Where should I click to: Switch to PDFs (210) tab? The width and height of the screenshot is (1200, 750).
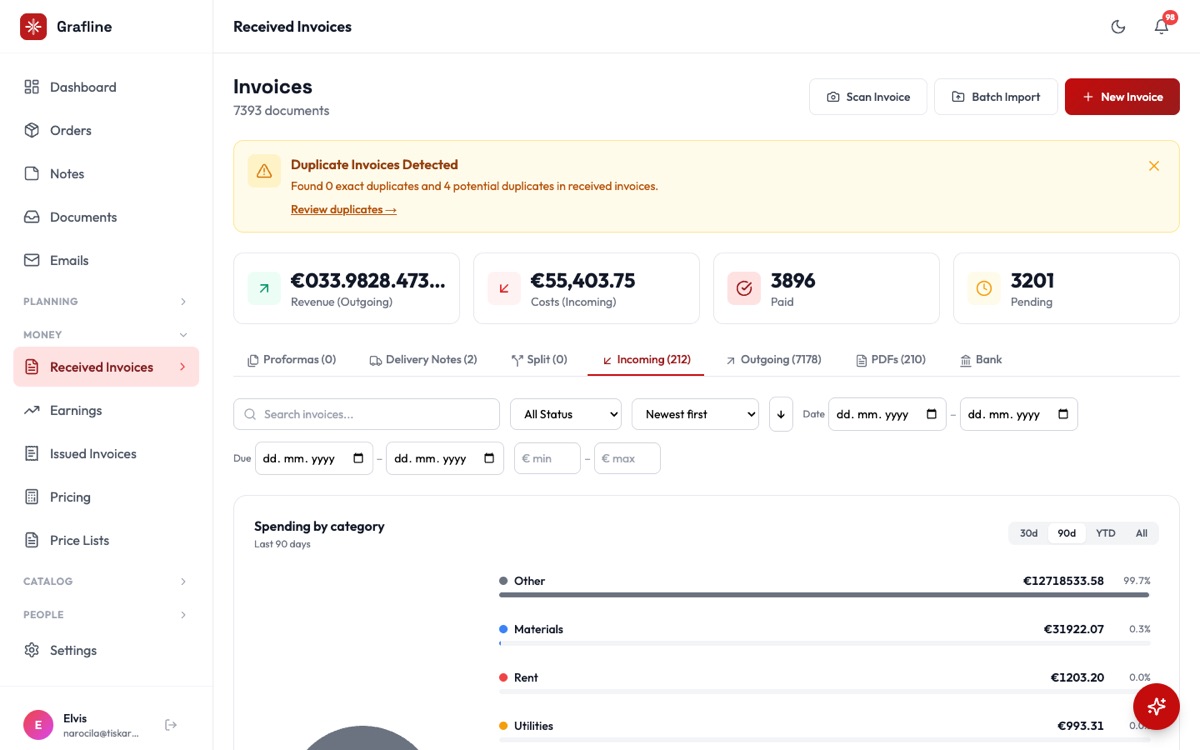891,360
